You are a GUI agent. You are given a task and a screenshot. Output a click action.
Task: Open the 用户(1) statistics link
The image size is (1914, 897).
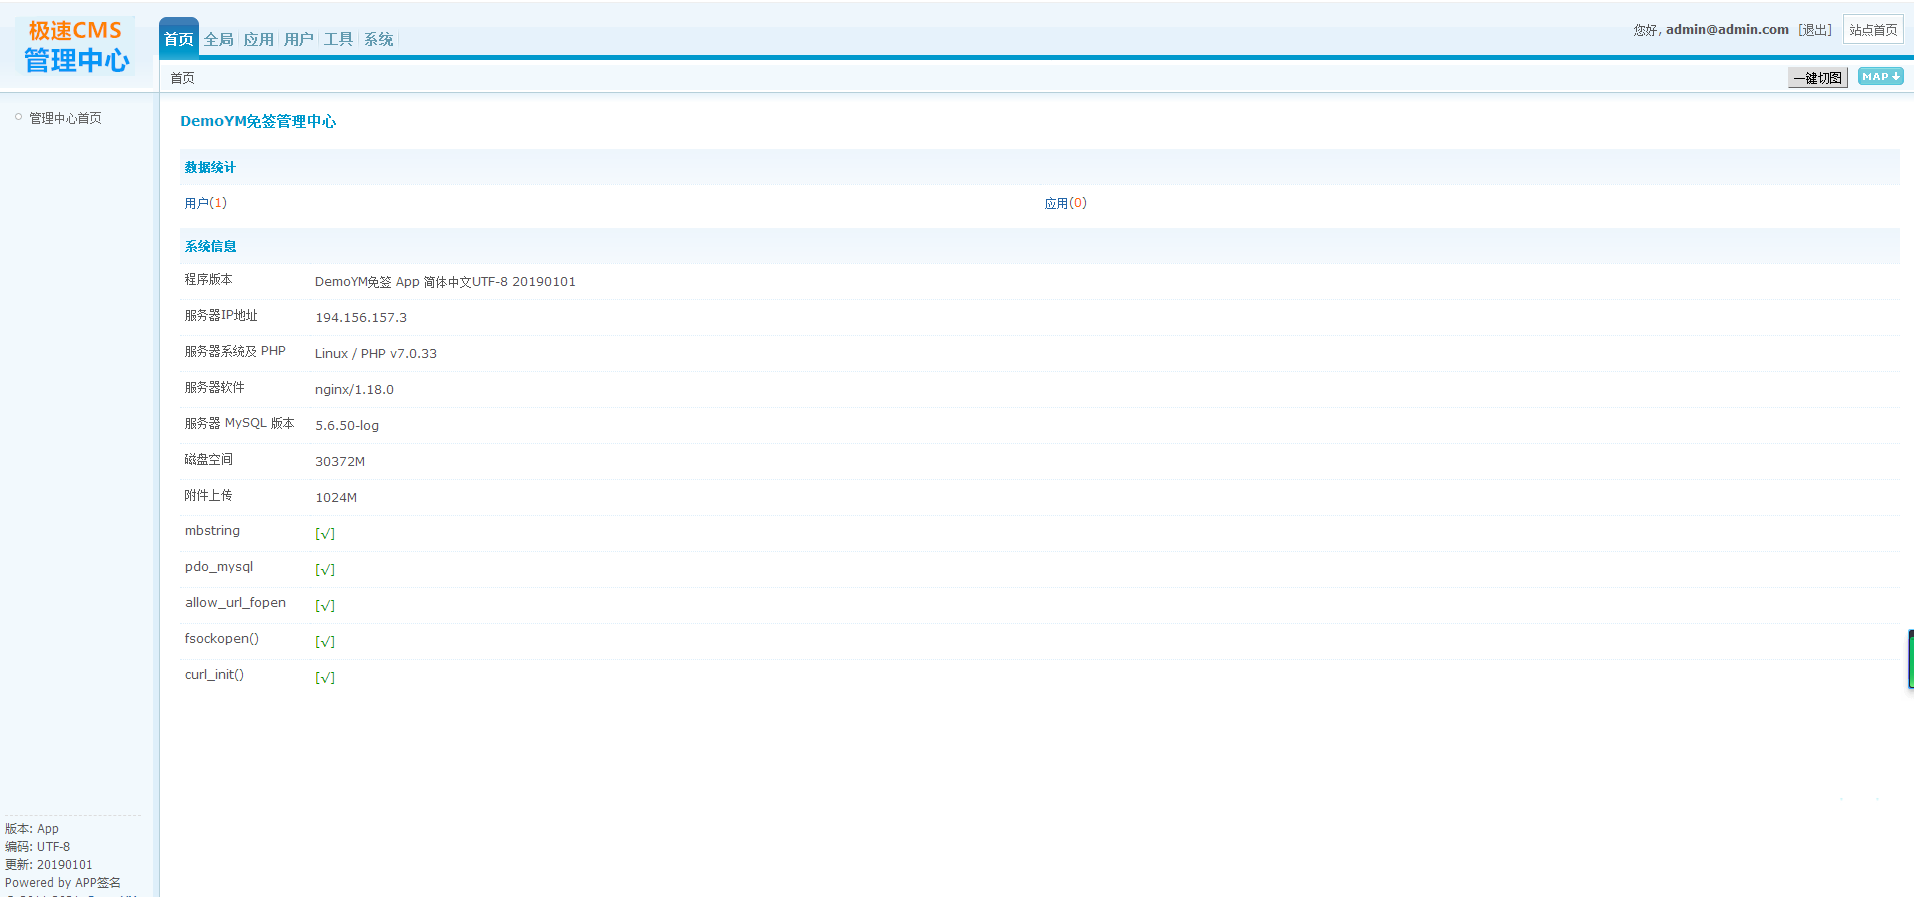click(x=205, y=203)
